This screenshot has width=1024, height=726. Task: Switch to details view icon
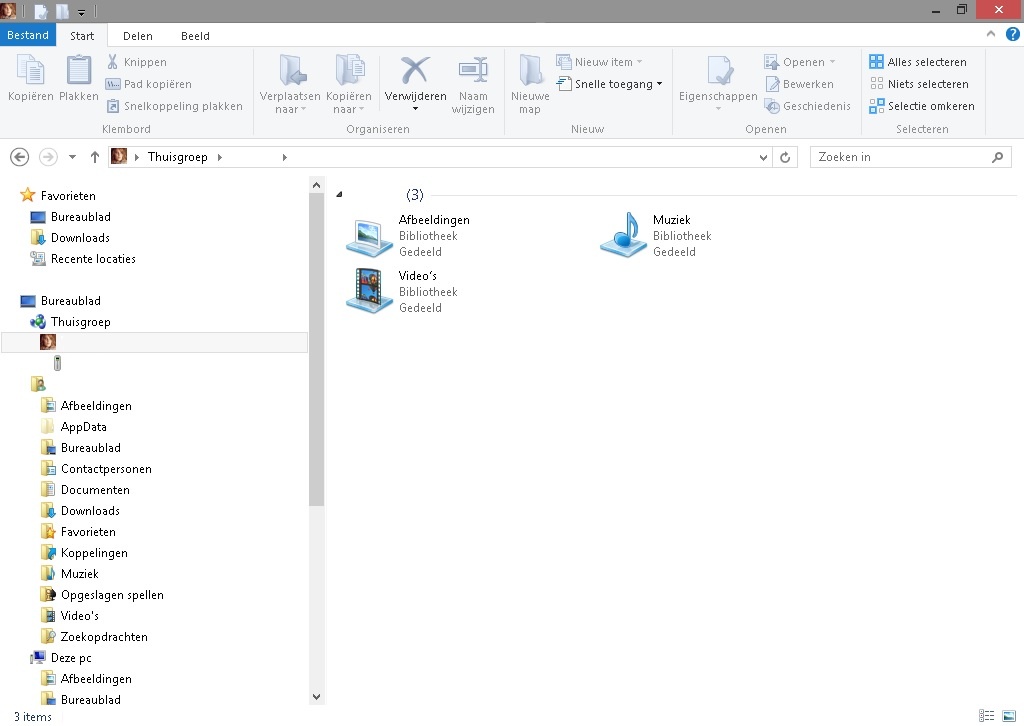click(x=986, y=716)
